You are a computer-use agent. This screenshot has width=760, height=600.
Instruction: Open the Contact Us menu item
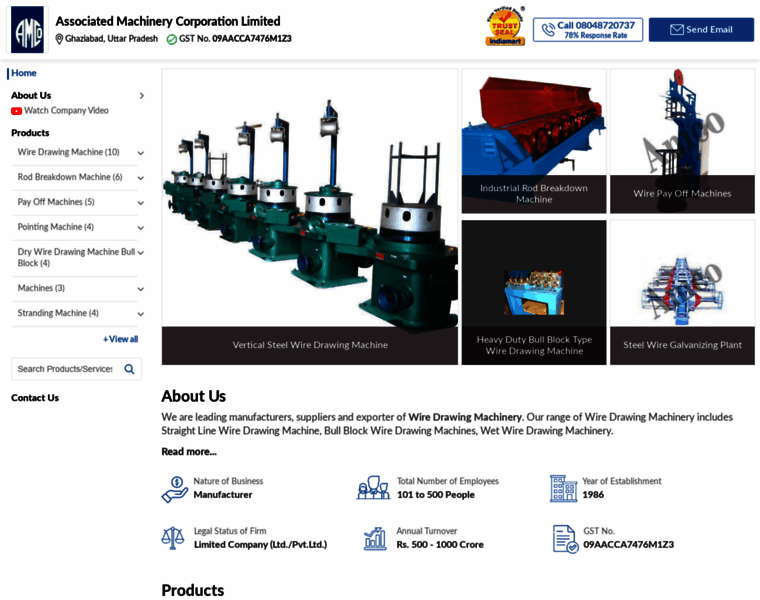click(x=35, y=398)
